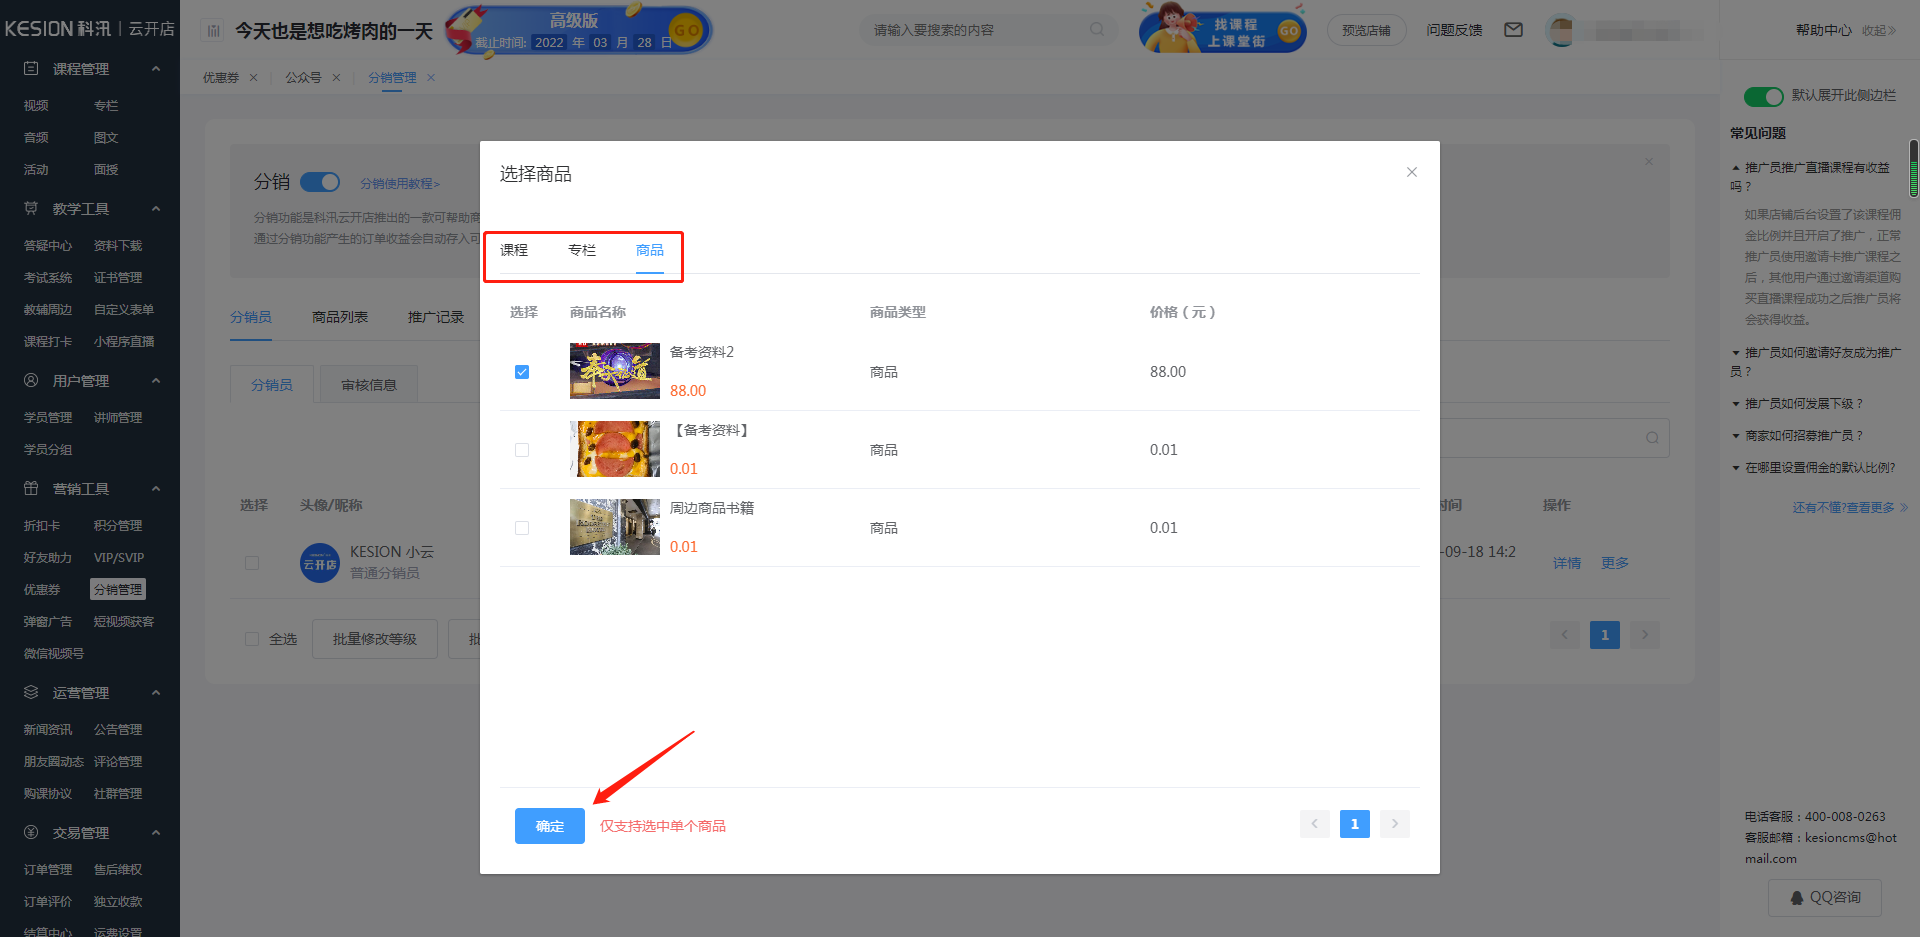Click the mail envelope icon in header
The width and height of the screenshot is (1920, 937).
point(1514,30)
